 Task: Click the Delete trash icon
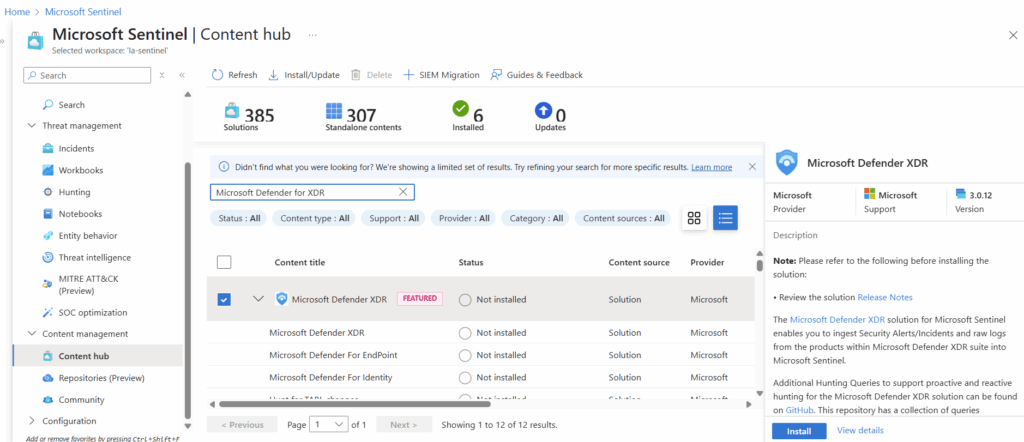(356, 75)
